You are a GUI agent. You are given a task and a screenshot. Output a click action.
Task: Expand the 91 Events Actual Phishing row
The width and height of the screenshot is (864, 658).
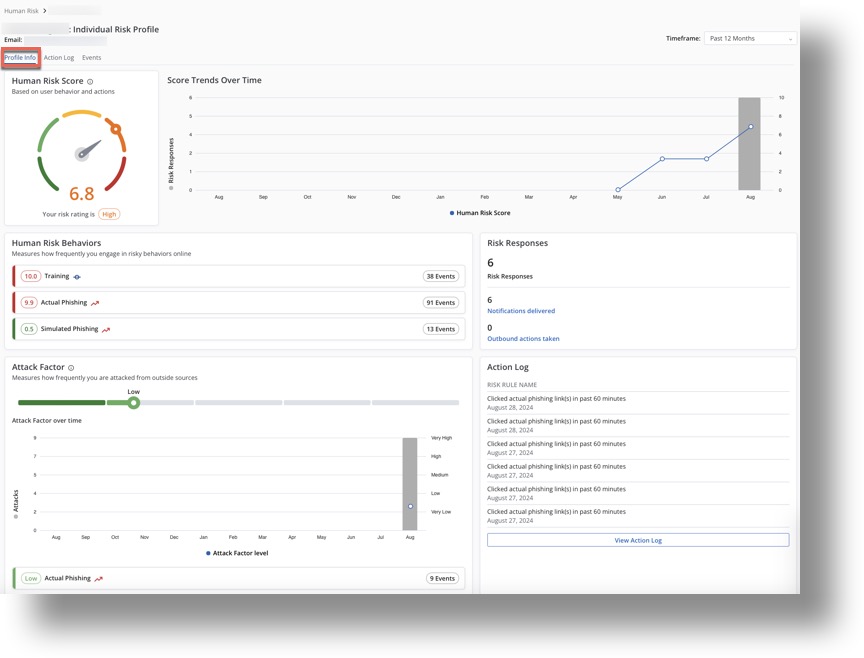tap(239, 303)
